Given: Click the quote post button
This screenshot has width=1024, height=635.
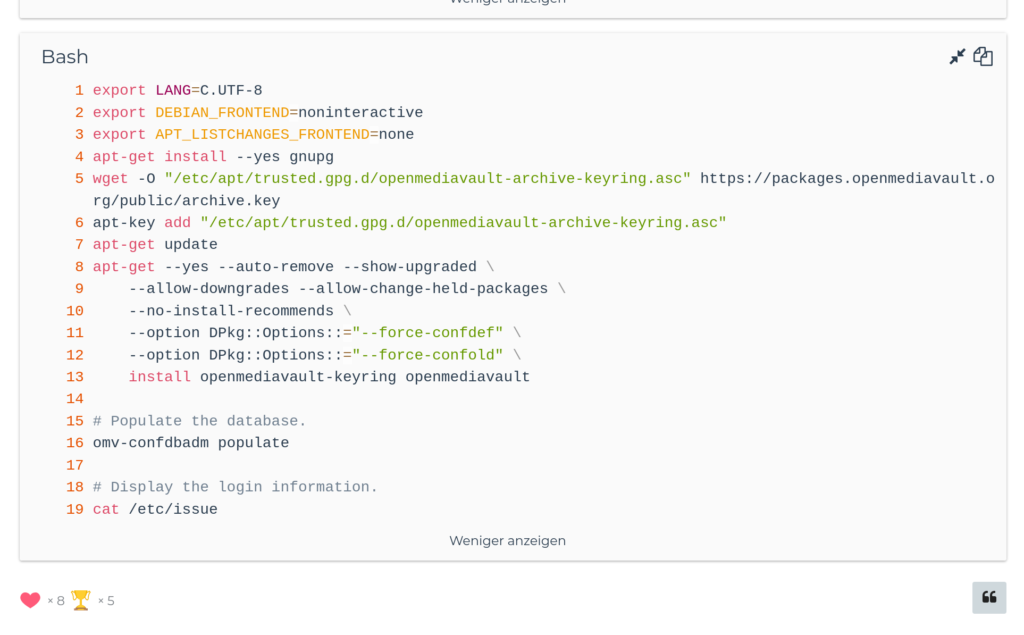Looking at the screenshot, I should tap(989, 598).
